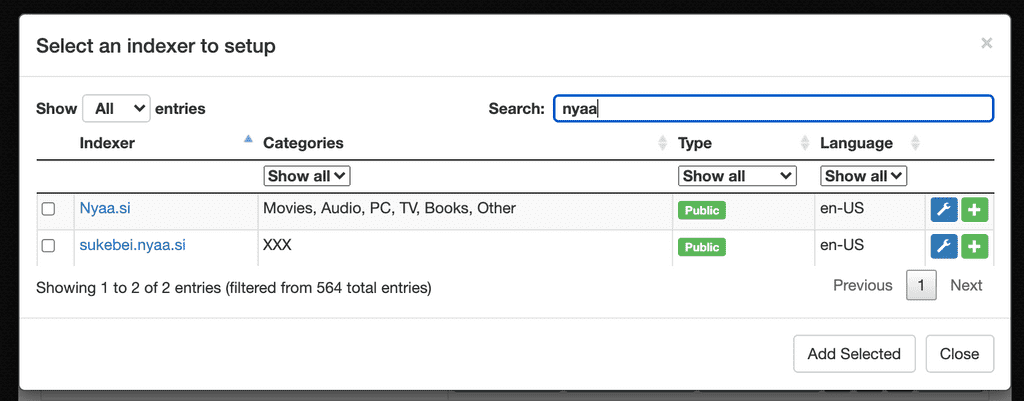Sort by Language column header
This screenshot has height=401, width=1024.
click(856, 143)
